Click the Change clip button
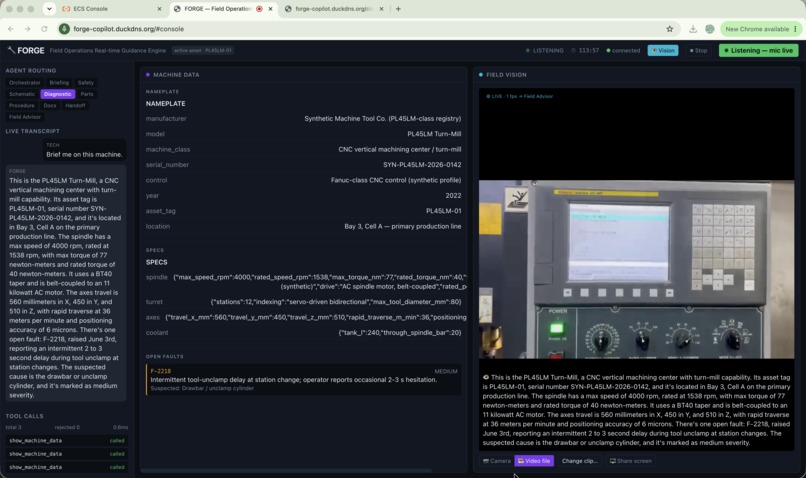The height and width of the screenshot is (478, 806). (579, 461)
